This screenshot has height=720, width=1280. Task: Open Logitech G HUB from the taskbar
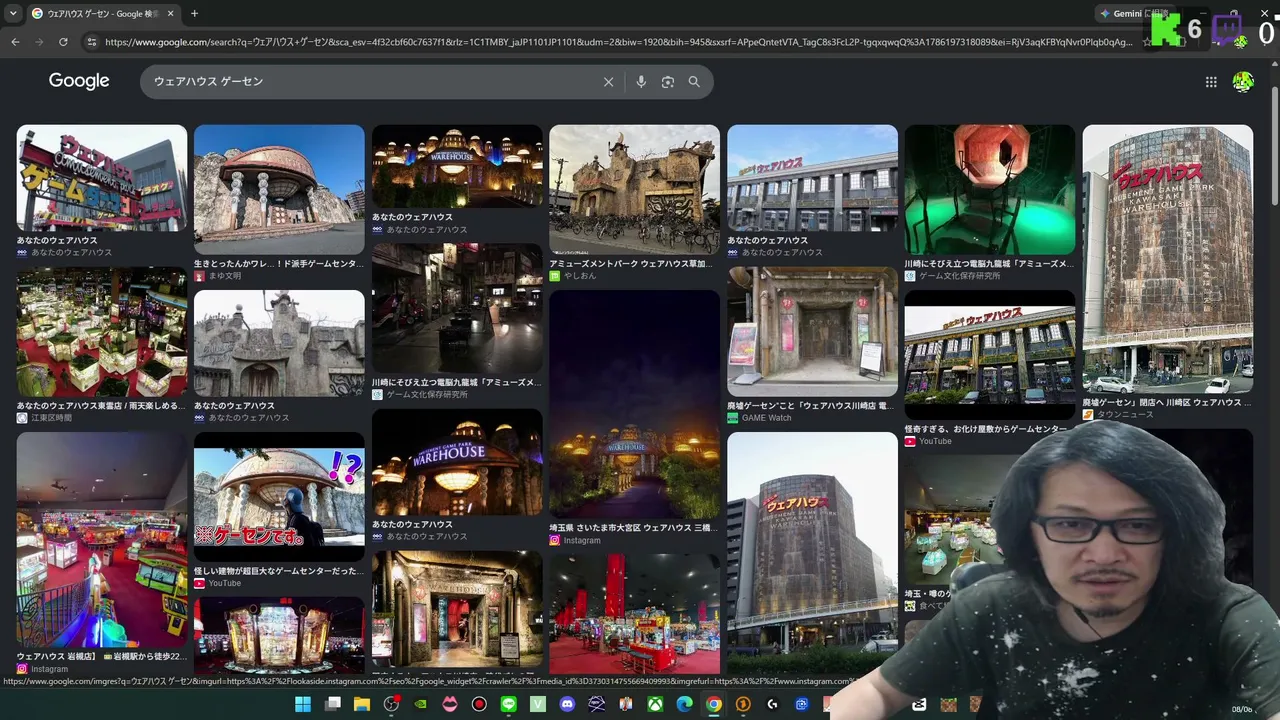coord(772,704)
